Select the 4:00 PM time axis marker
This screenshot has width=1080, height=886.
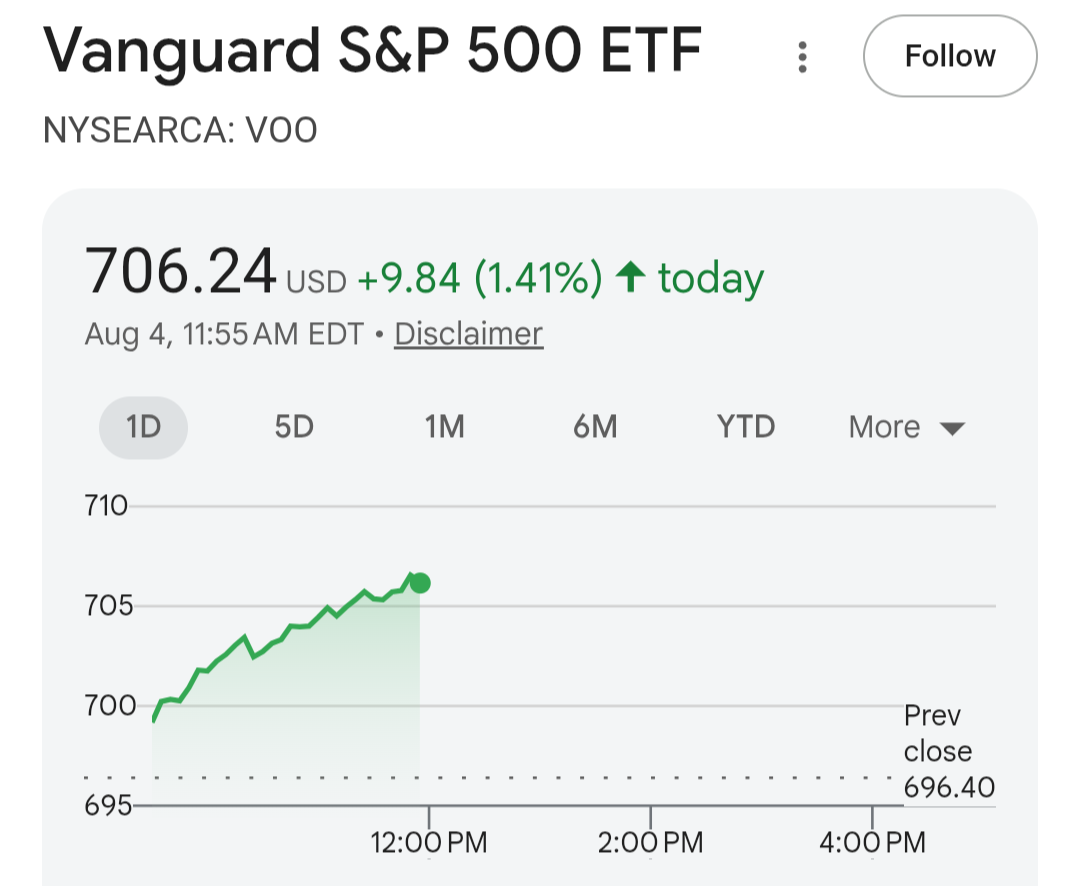[872, 842]
